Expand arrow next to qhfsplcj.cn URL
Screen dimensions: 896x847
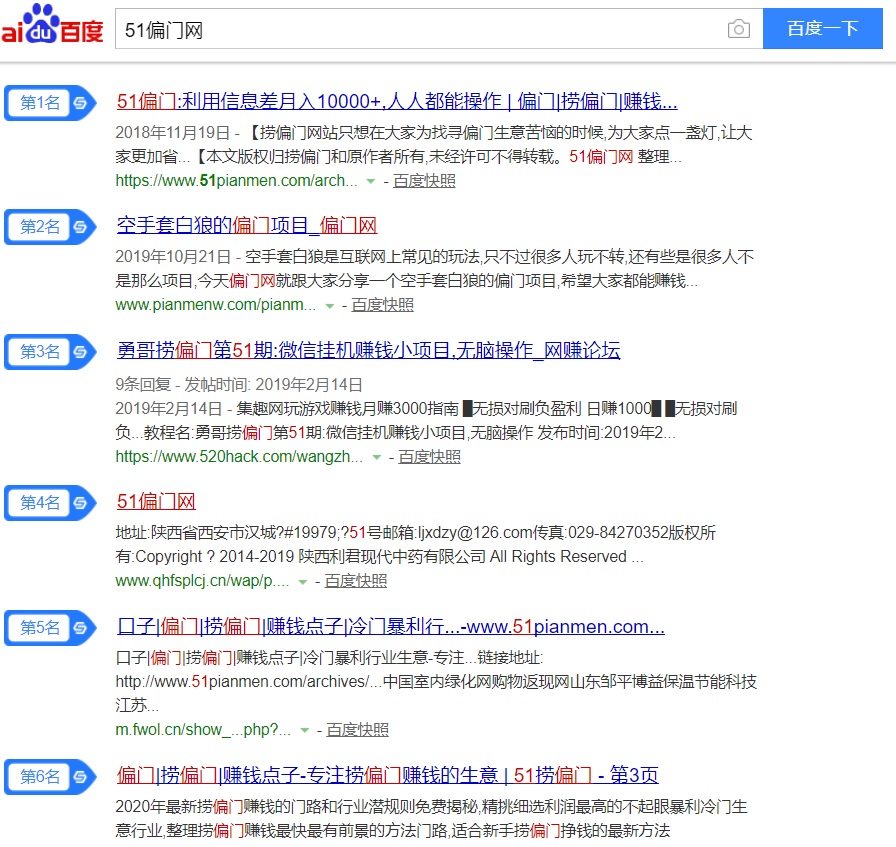pos(303,582)
